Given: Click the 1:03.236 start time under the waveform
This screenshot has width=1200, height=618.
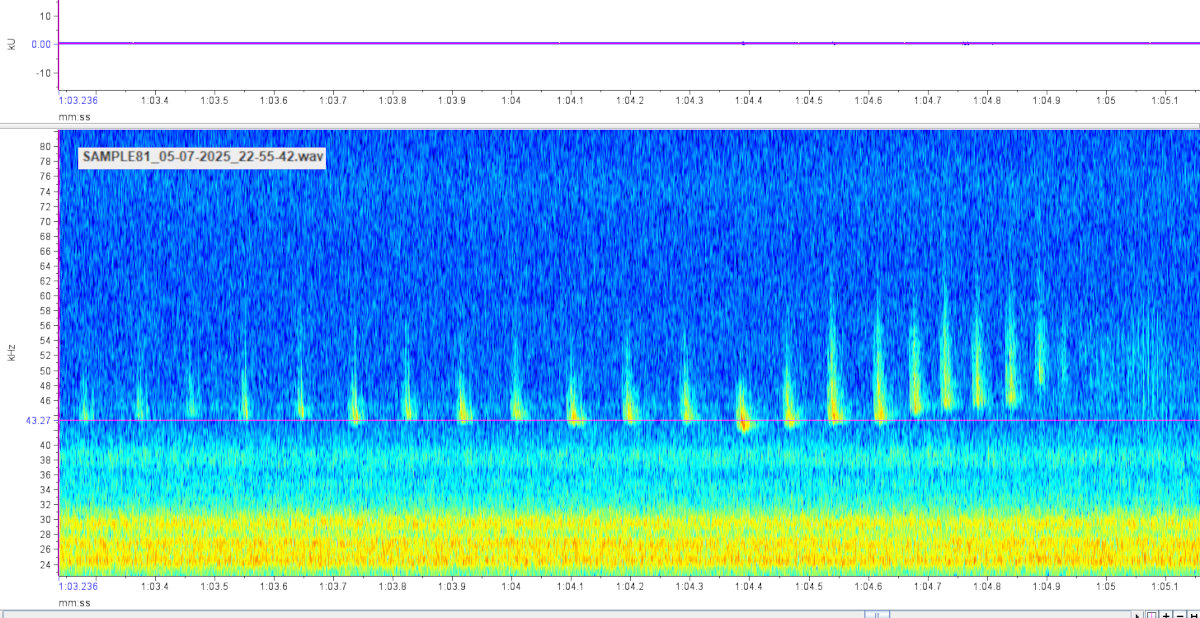Looking at the screenshot, I should 78,101.
